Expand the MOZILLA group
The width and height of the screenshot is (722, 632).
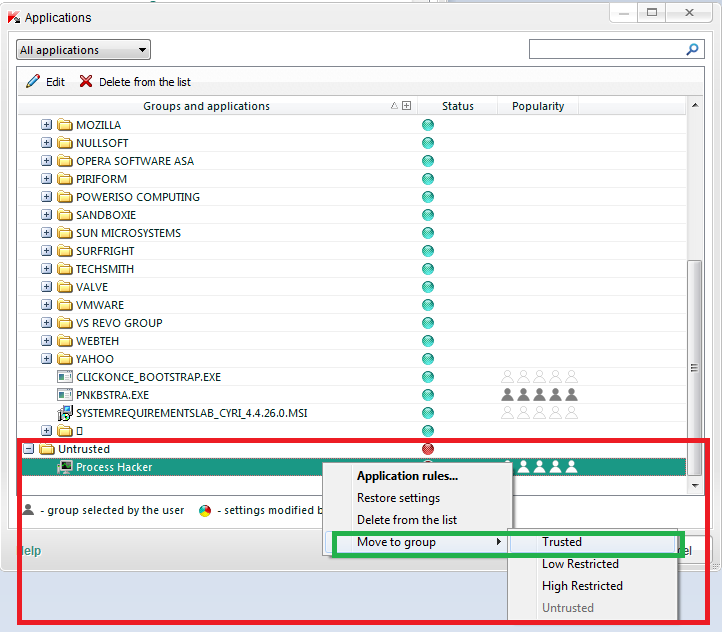(47, 125)
